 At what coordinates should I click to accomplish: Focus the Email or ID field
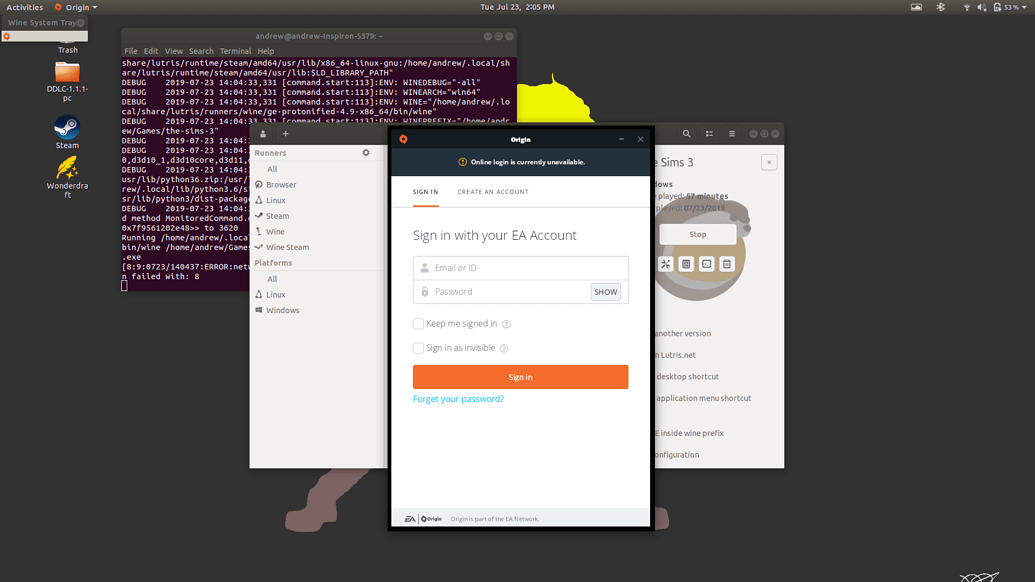coord(520,268)
